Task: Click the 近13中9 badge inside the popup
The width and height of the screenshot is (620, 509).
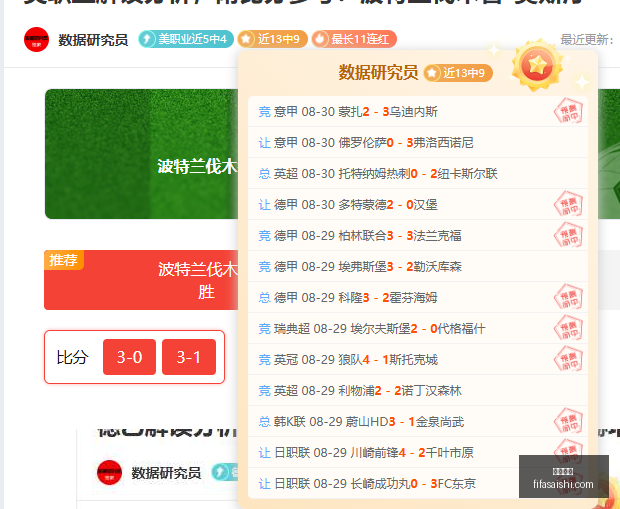Action: [458, 73]
